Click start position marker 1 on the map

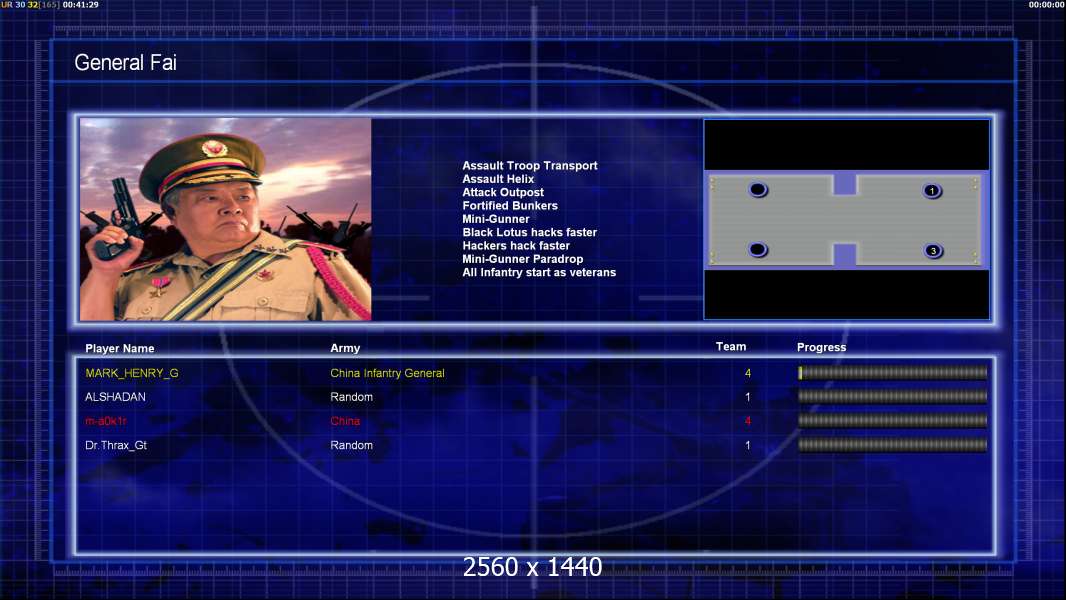click(932, 191)
